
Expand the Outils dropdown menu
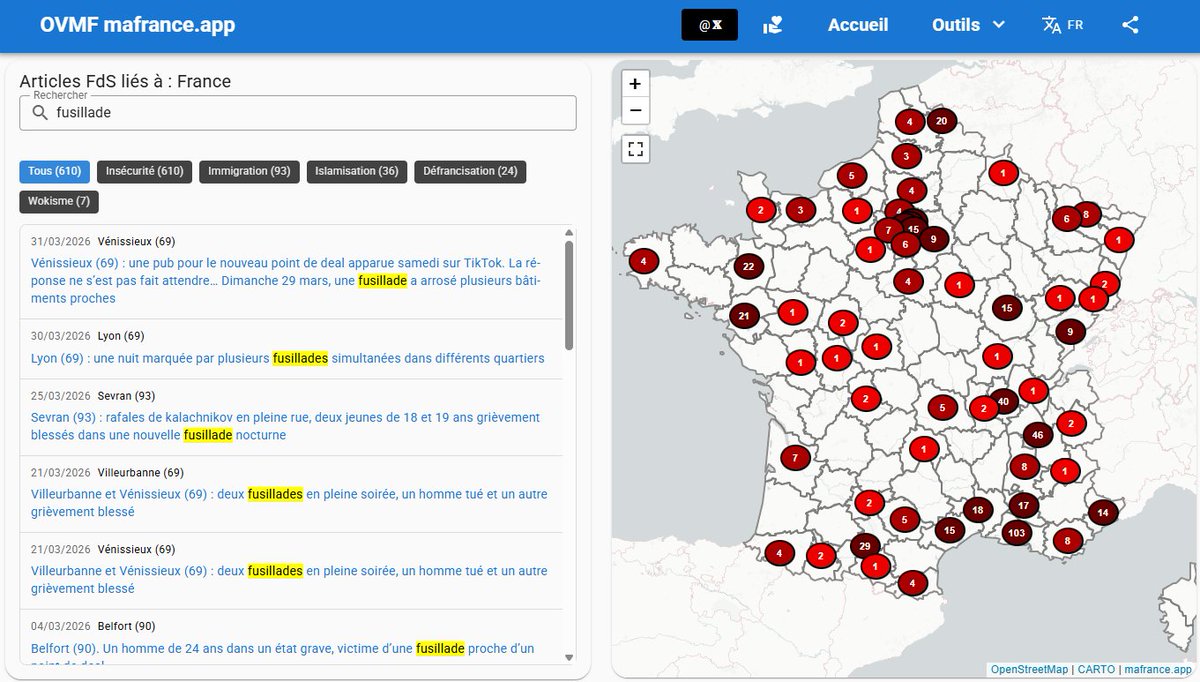[966, 24]
